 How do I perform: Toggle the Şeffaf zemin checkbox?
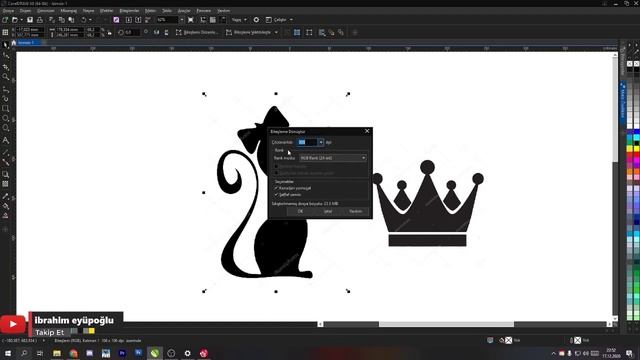[x=276, y=195]
